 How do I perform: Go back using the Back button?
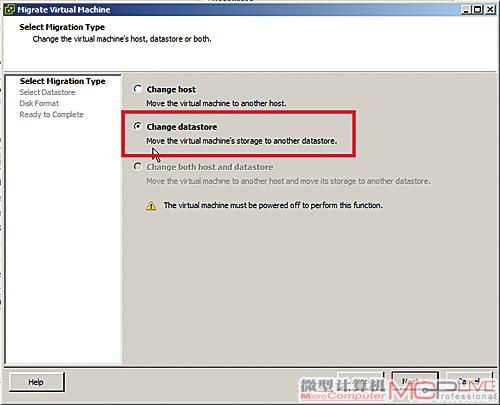point(361,381)
